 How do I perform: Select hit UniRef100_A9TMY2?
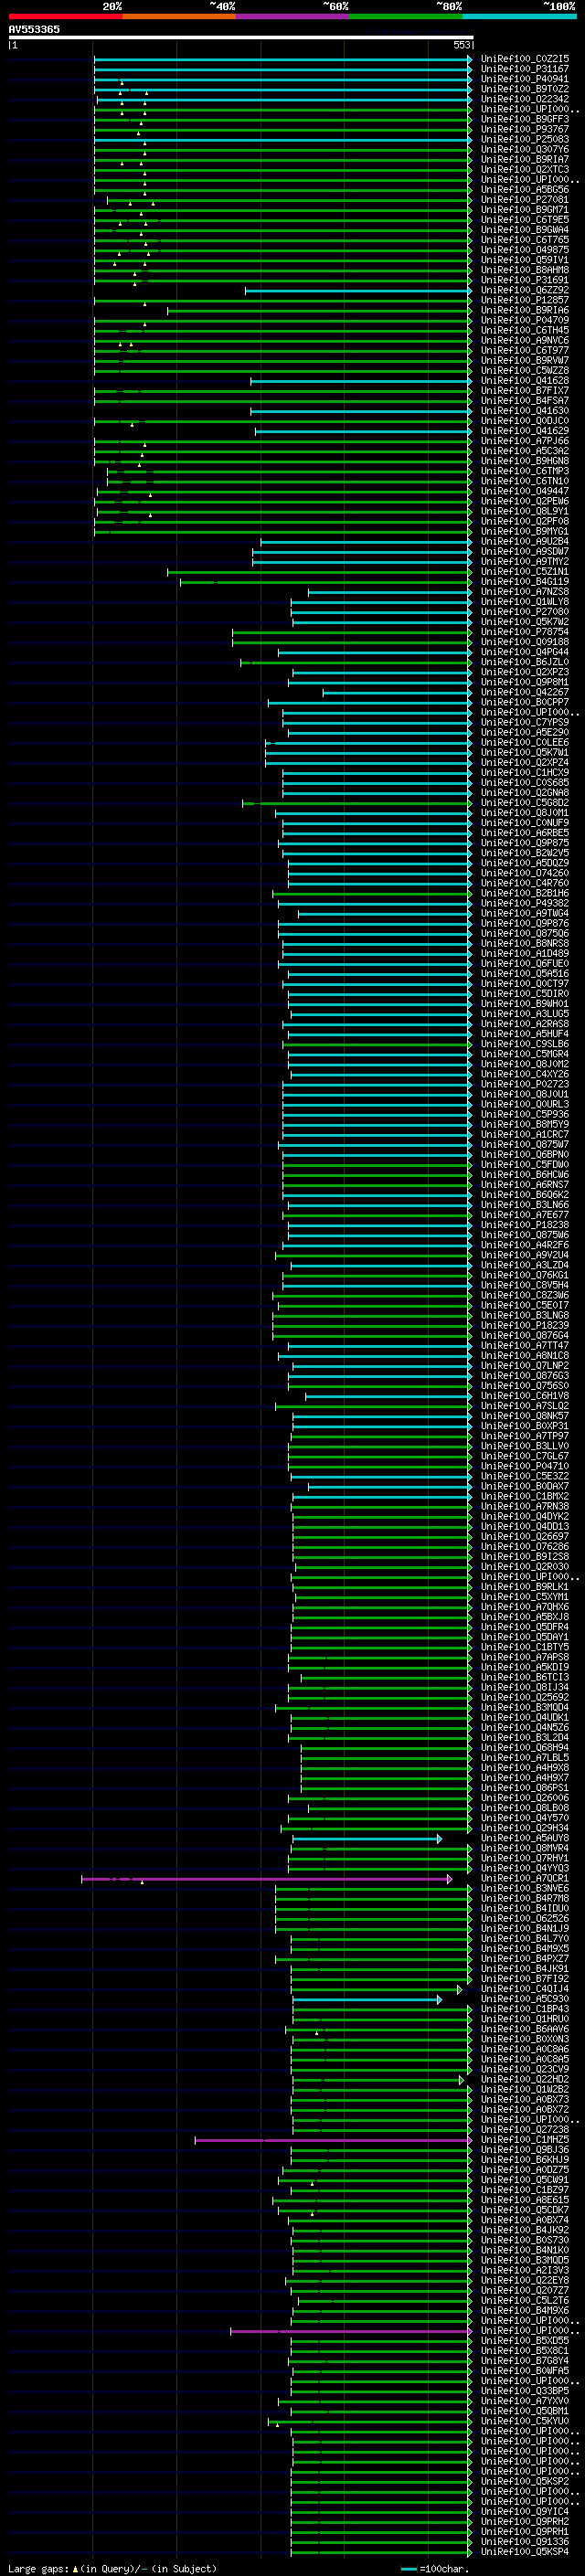524,561
